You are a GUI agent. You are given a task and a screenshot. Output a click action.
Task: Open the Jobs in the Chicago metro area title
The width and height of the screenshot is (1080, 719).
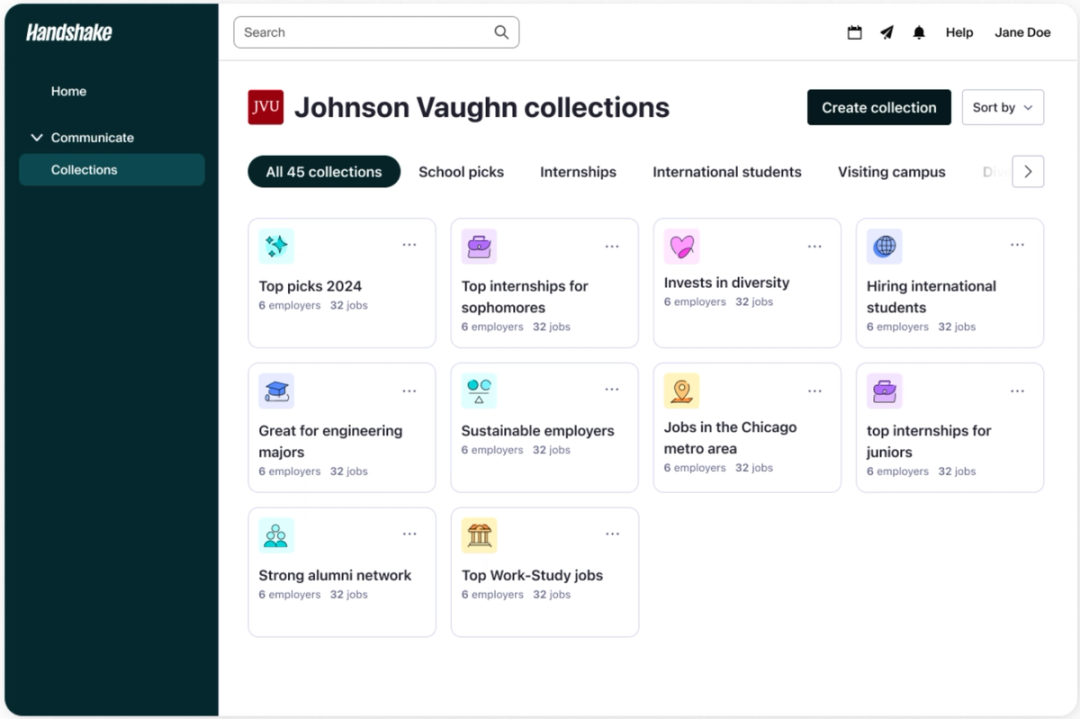click(x=730, y=437)
